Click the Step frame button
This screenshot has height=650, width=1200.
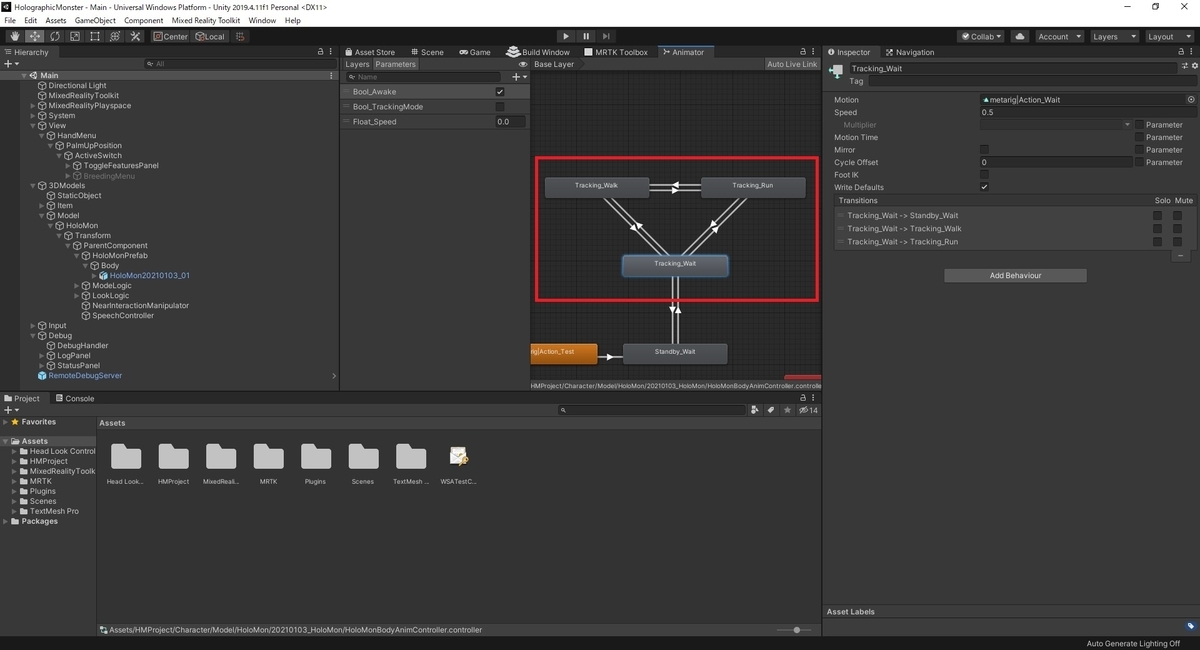[606, 36]
